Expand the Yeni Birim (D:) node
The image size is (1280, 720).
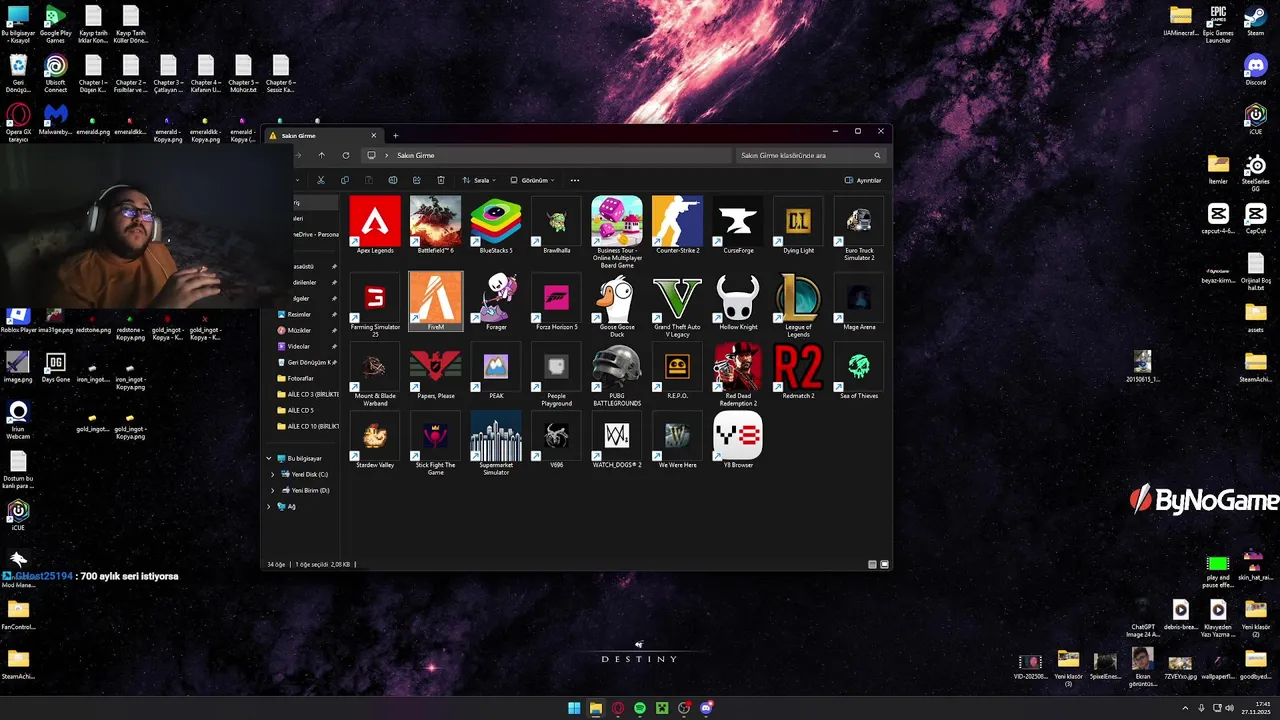tap(273, 490)
